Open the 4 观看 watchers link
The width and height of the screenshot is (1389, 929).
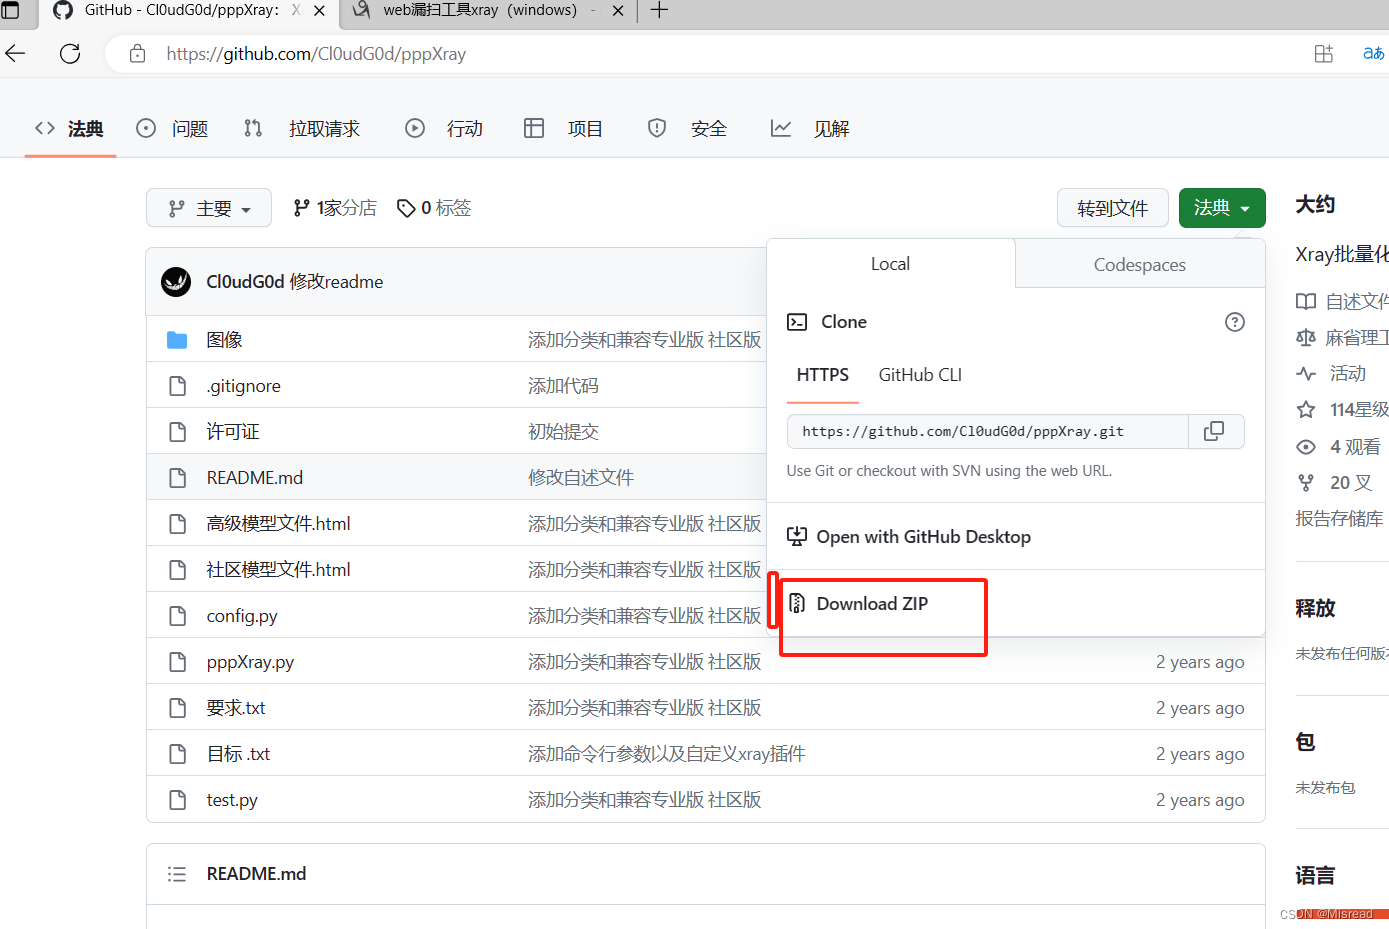[x=1355, y=447]
